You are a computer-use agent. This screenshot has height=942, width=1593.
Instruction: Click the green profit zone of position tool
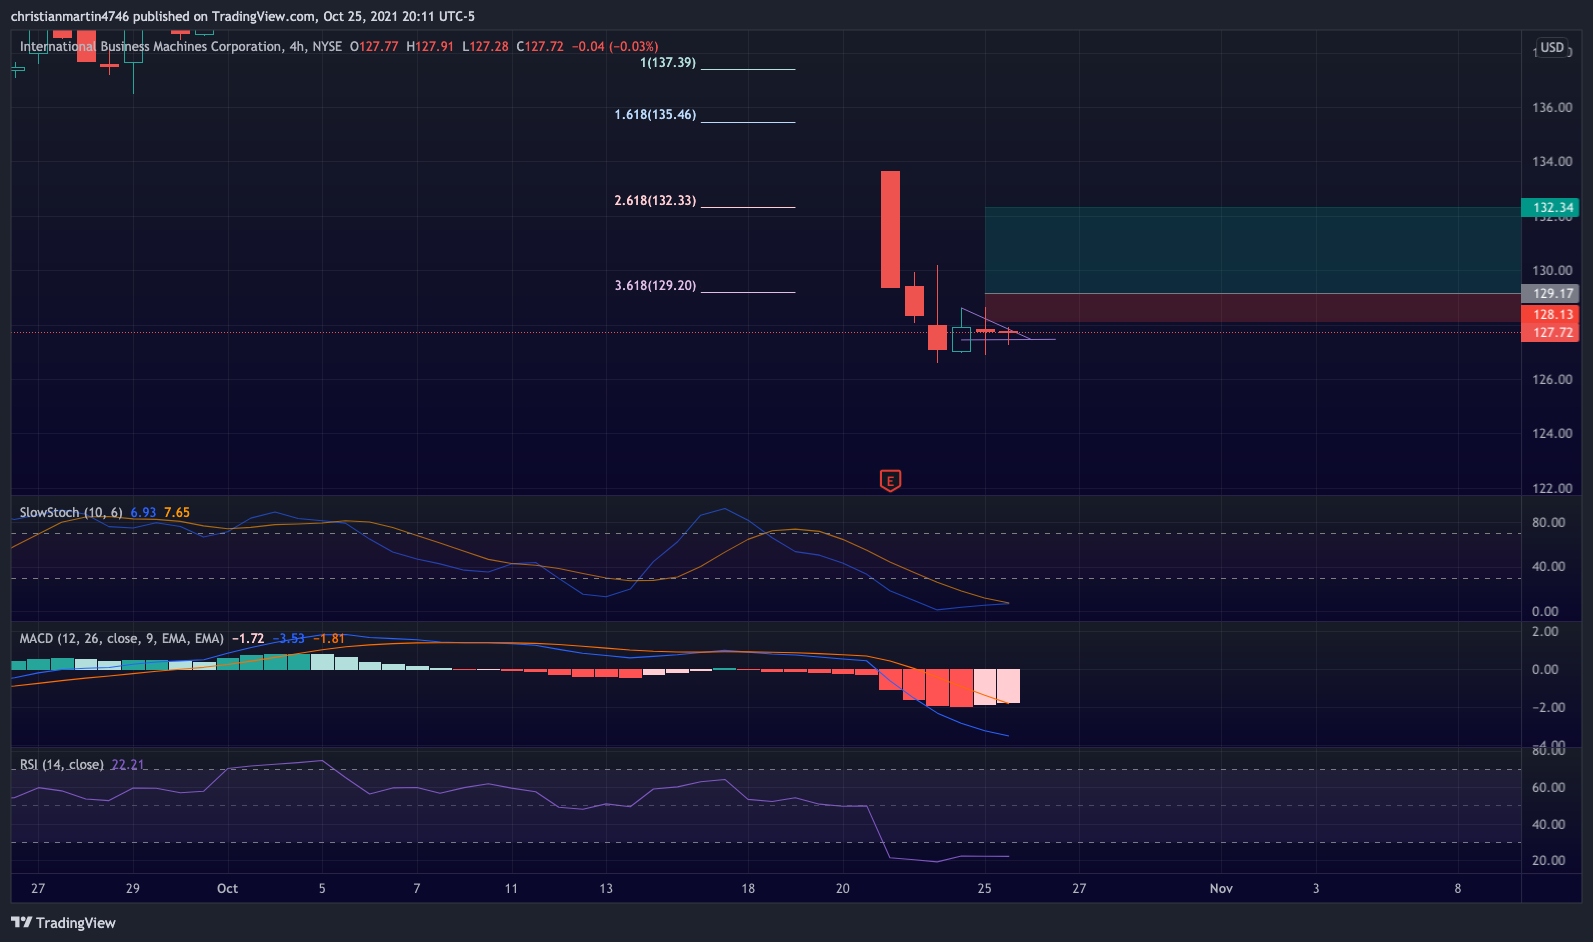coord(1252,250)
